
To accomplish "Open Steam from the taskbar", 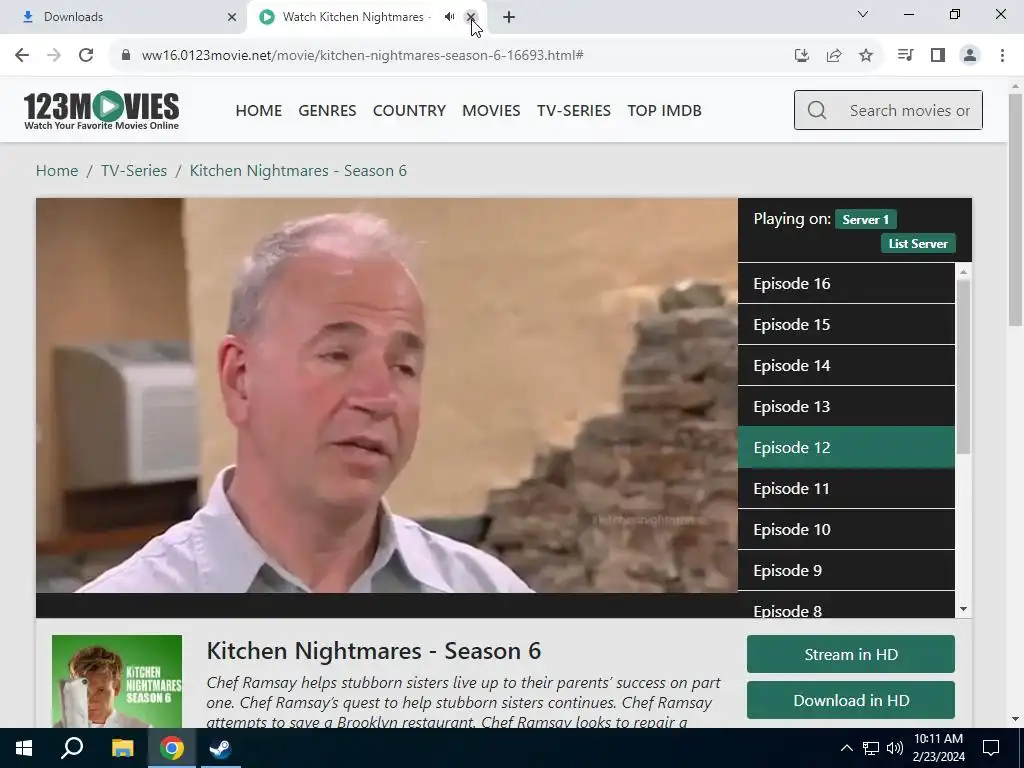I will point(221,748).
